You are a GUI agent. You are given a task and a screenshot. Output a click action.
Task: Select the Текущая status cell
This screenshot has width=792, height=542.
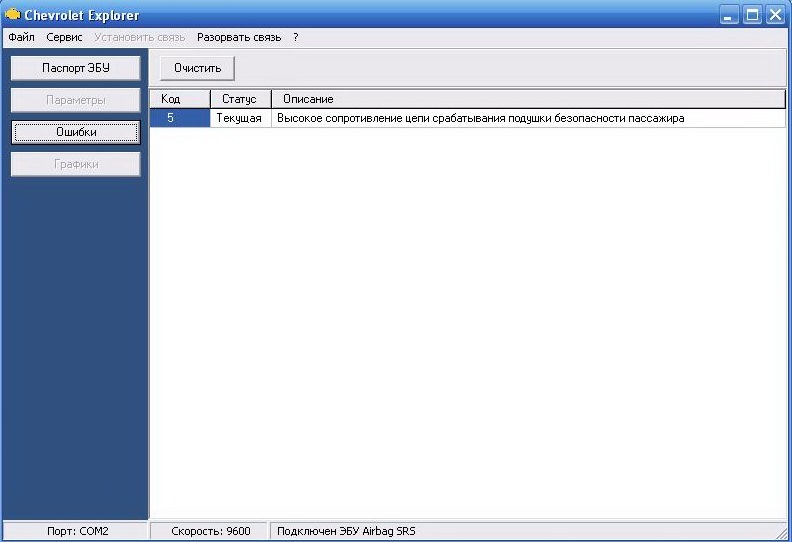pyautogui.click(x=240, y=118)
